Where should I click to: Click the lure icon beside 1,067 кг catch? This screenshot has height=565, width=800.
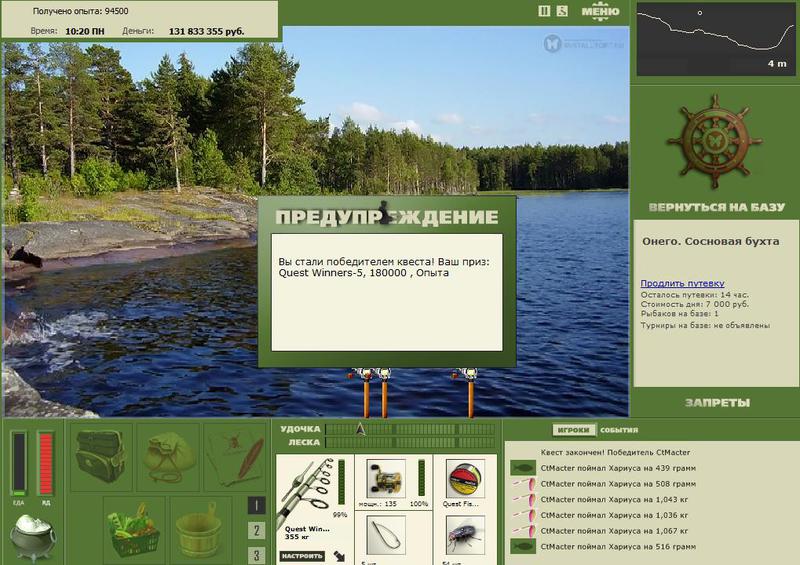coord(523,531)
